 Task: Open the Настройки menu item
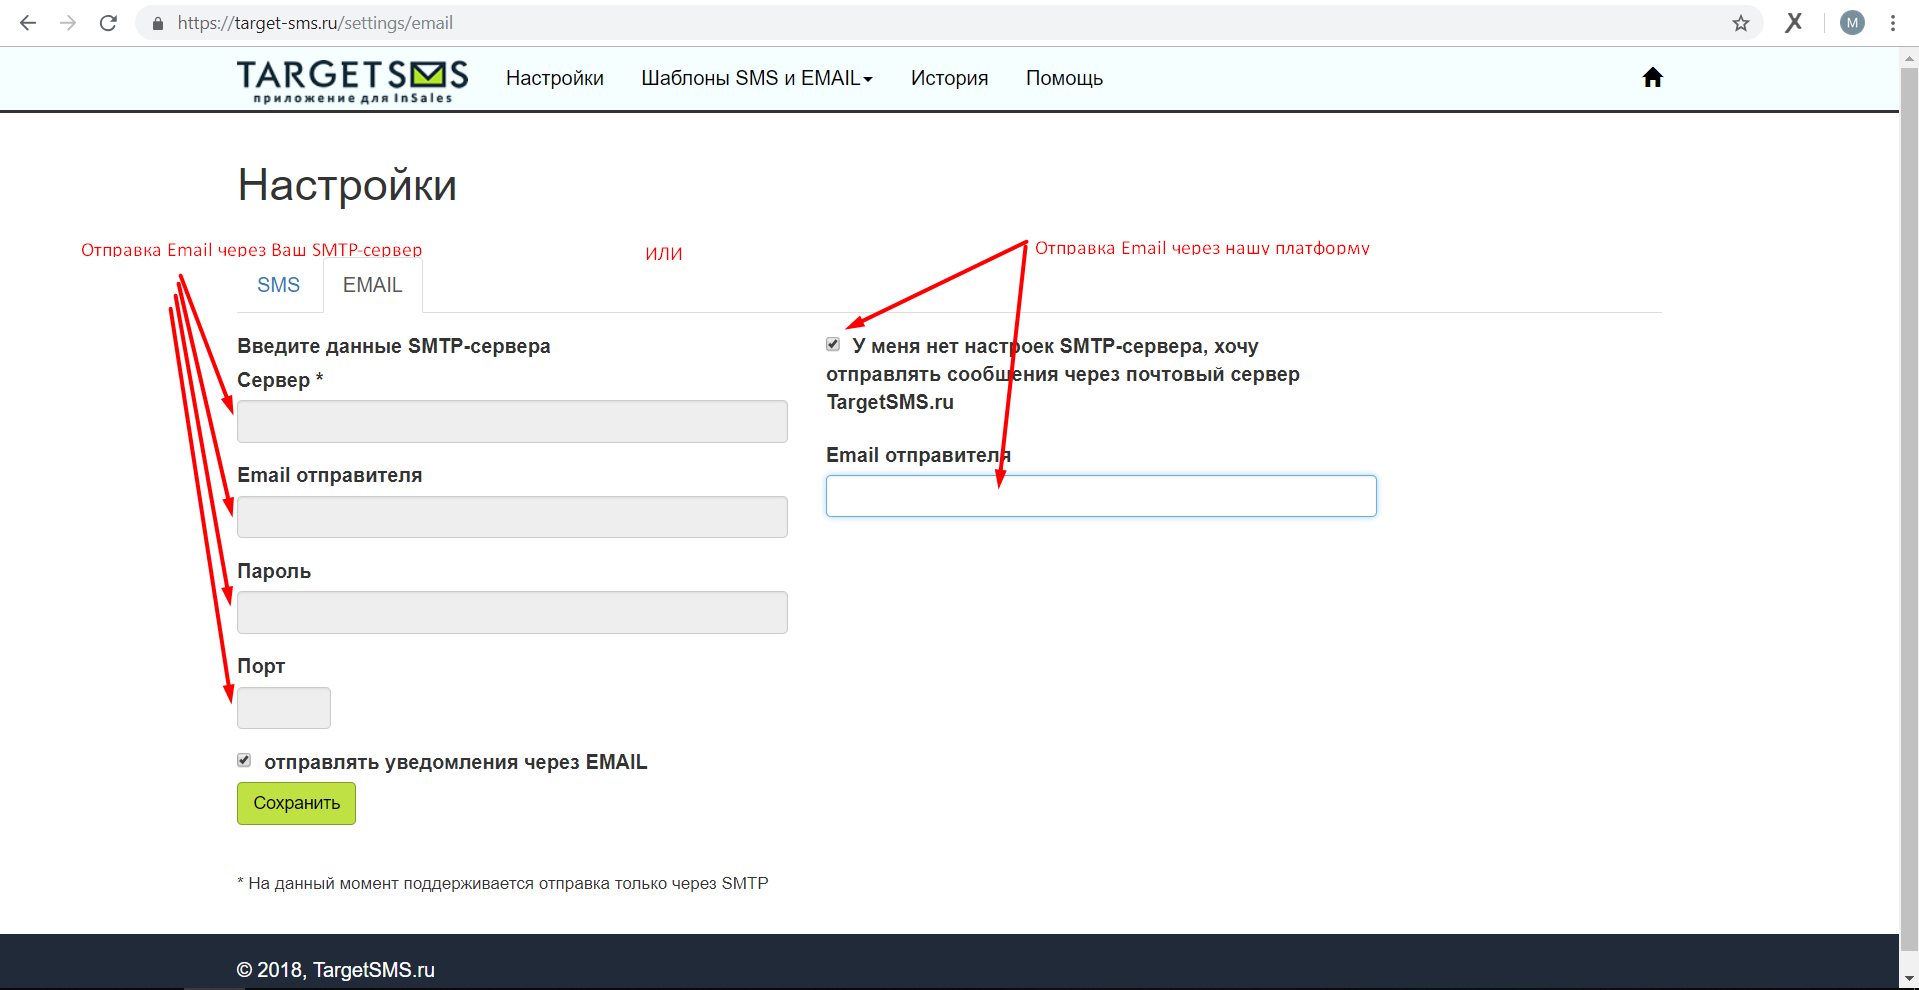point(555,78)
